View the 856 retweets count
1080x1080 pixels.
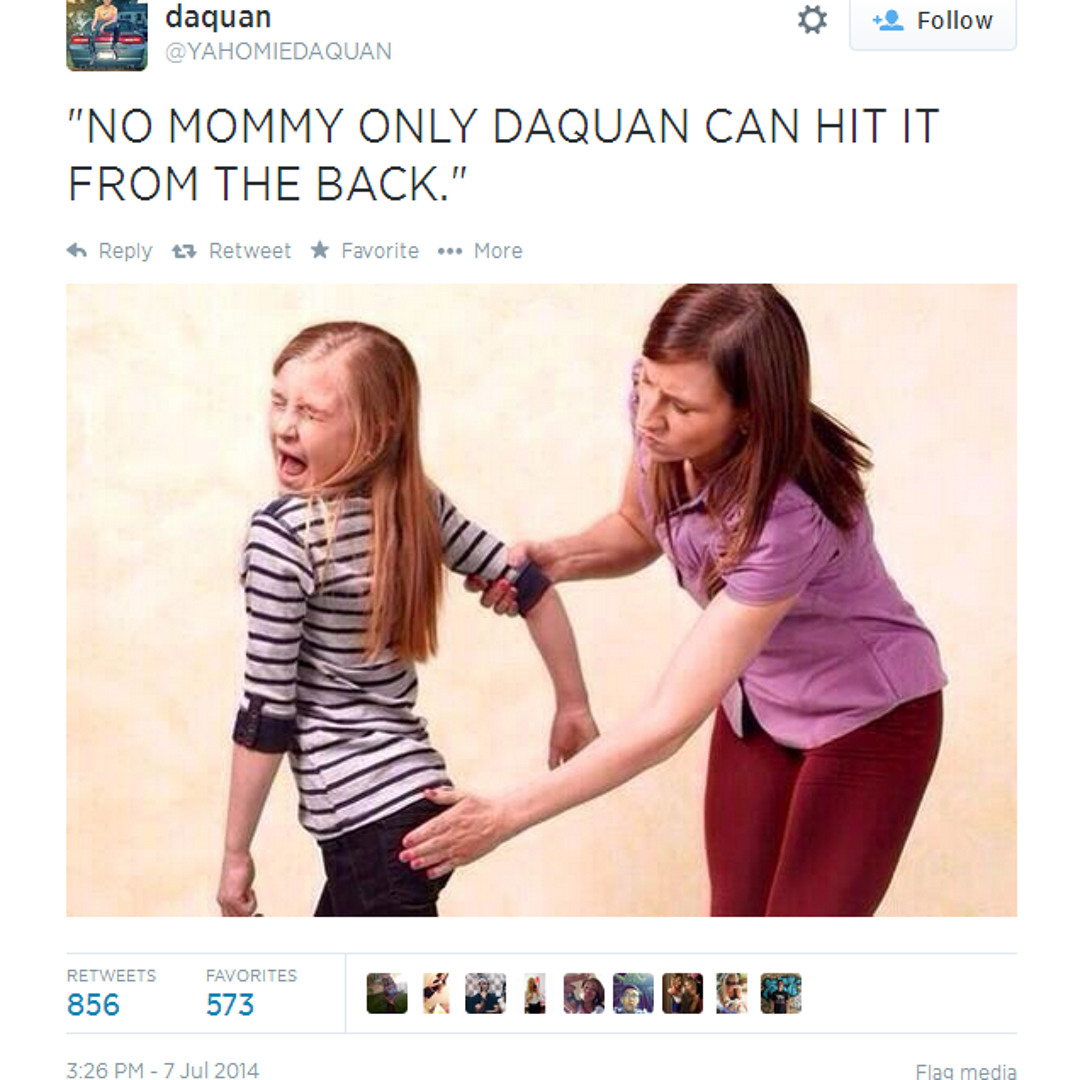click(x=93, y=1005)
